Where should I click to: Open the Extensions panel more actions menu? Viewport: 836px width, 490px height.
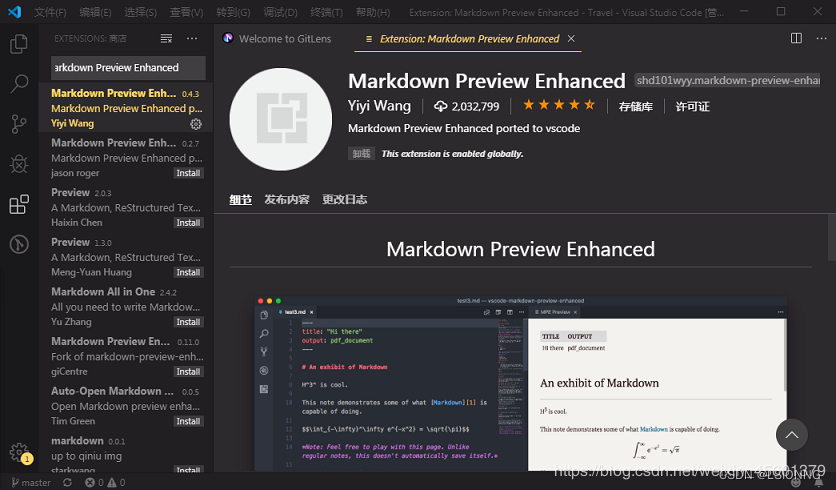click(x=192, y=38)
